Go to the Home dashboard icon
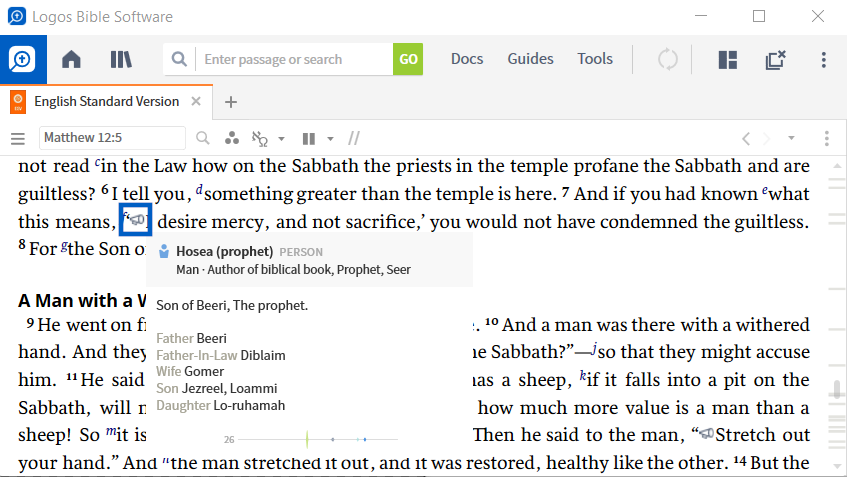The width and height of the screenshot is (847, 477). [71, 59]
